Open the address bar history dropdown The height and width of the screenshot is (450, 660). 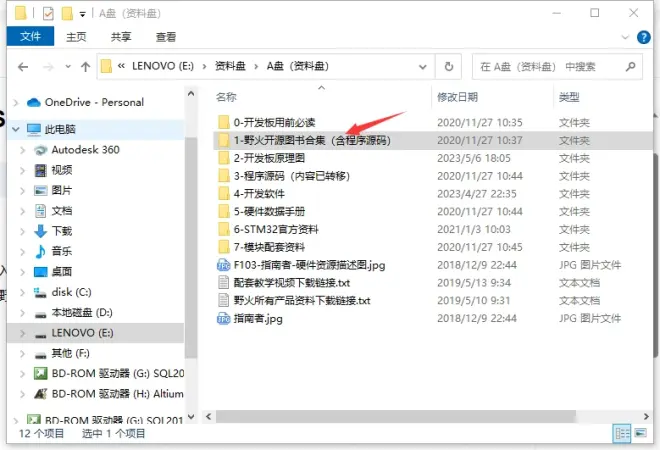click(x=423, y=67)
